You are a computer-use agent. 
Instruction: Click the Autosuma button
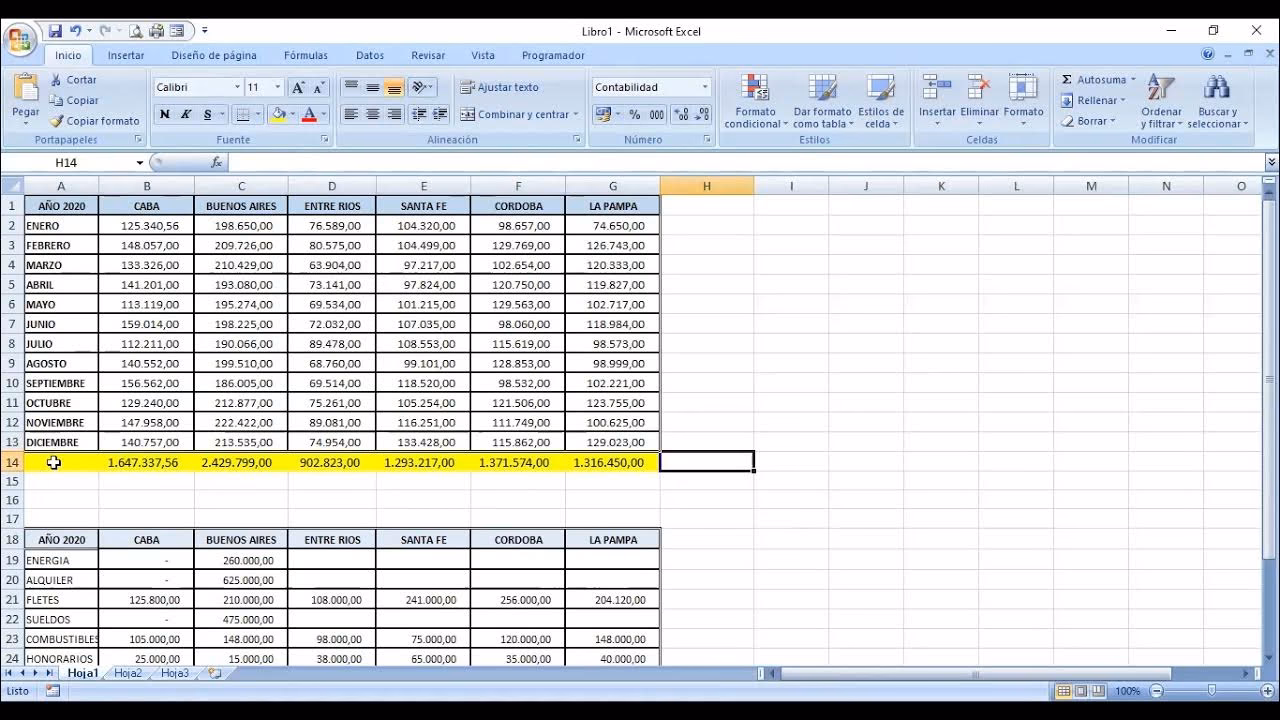[x=1097, y=80]
